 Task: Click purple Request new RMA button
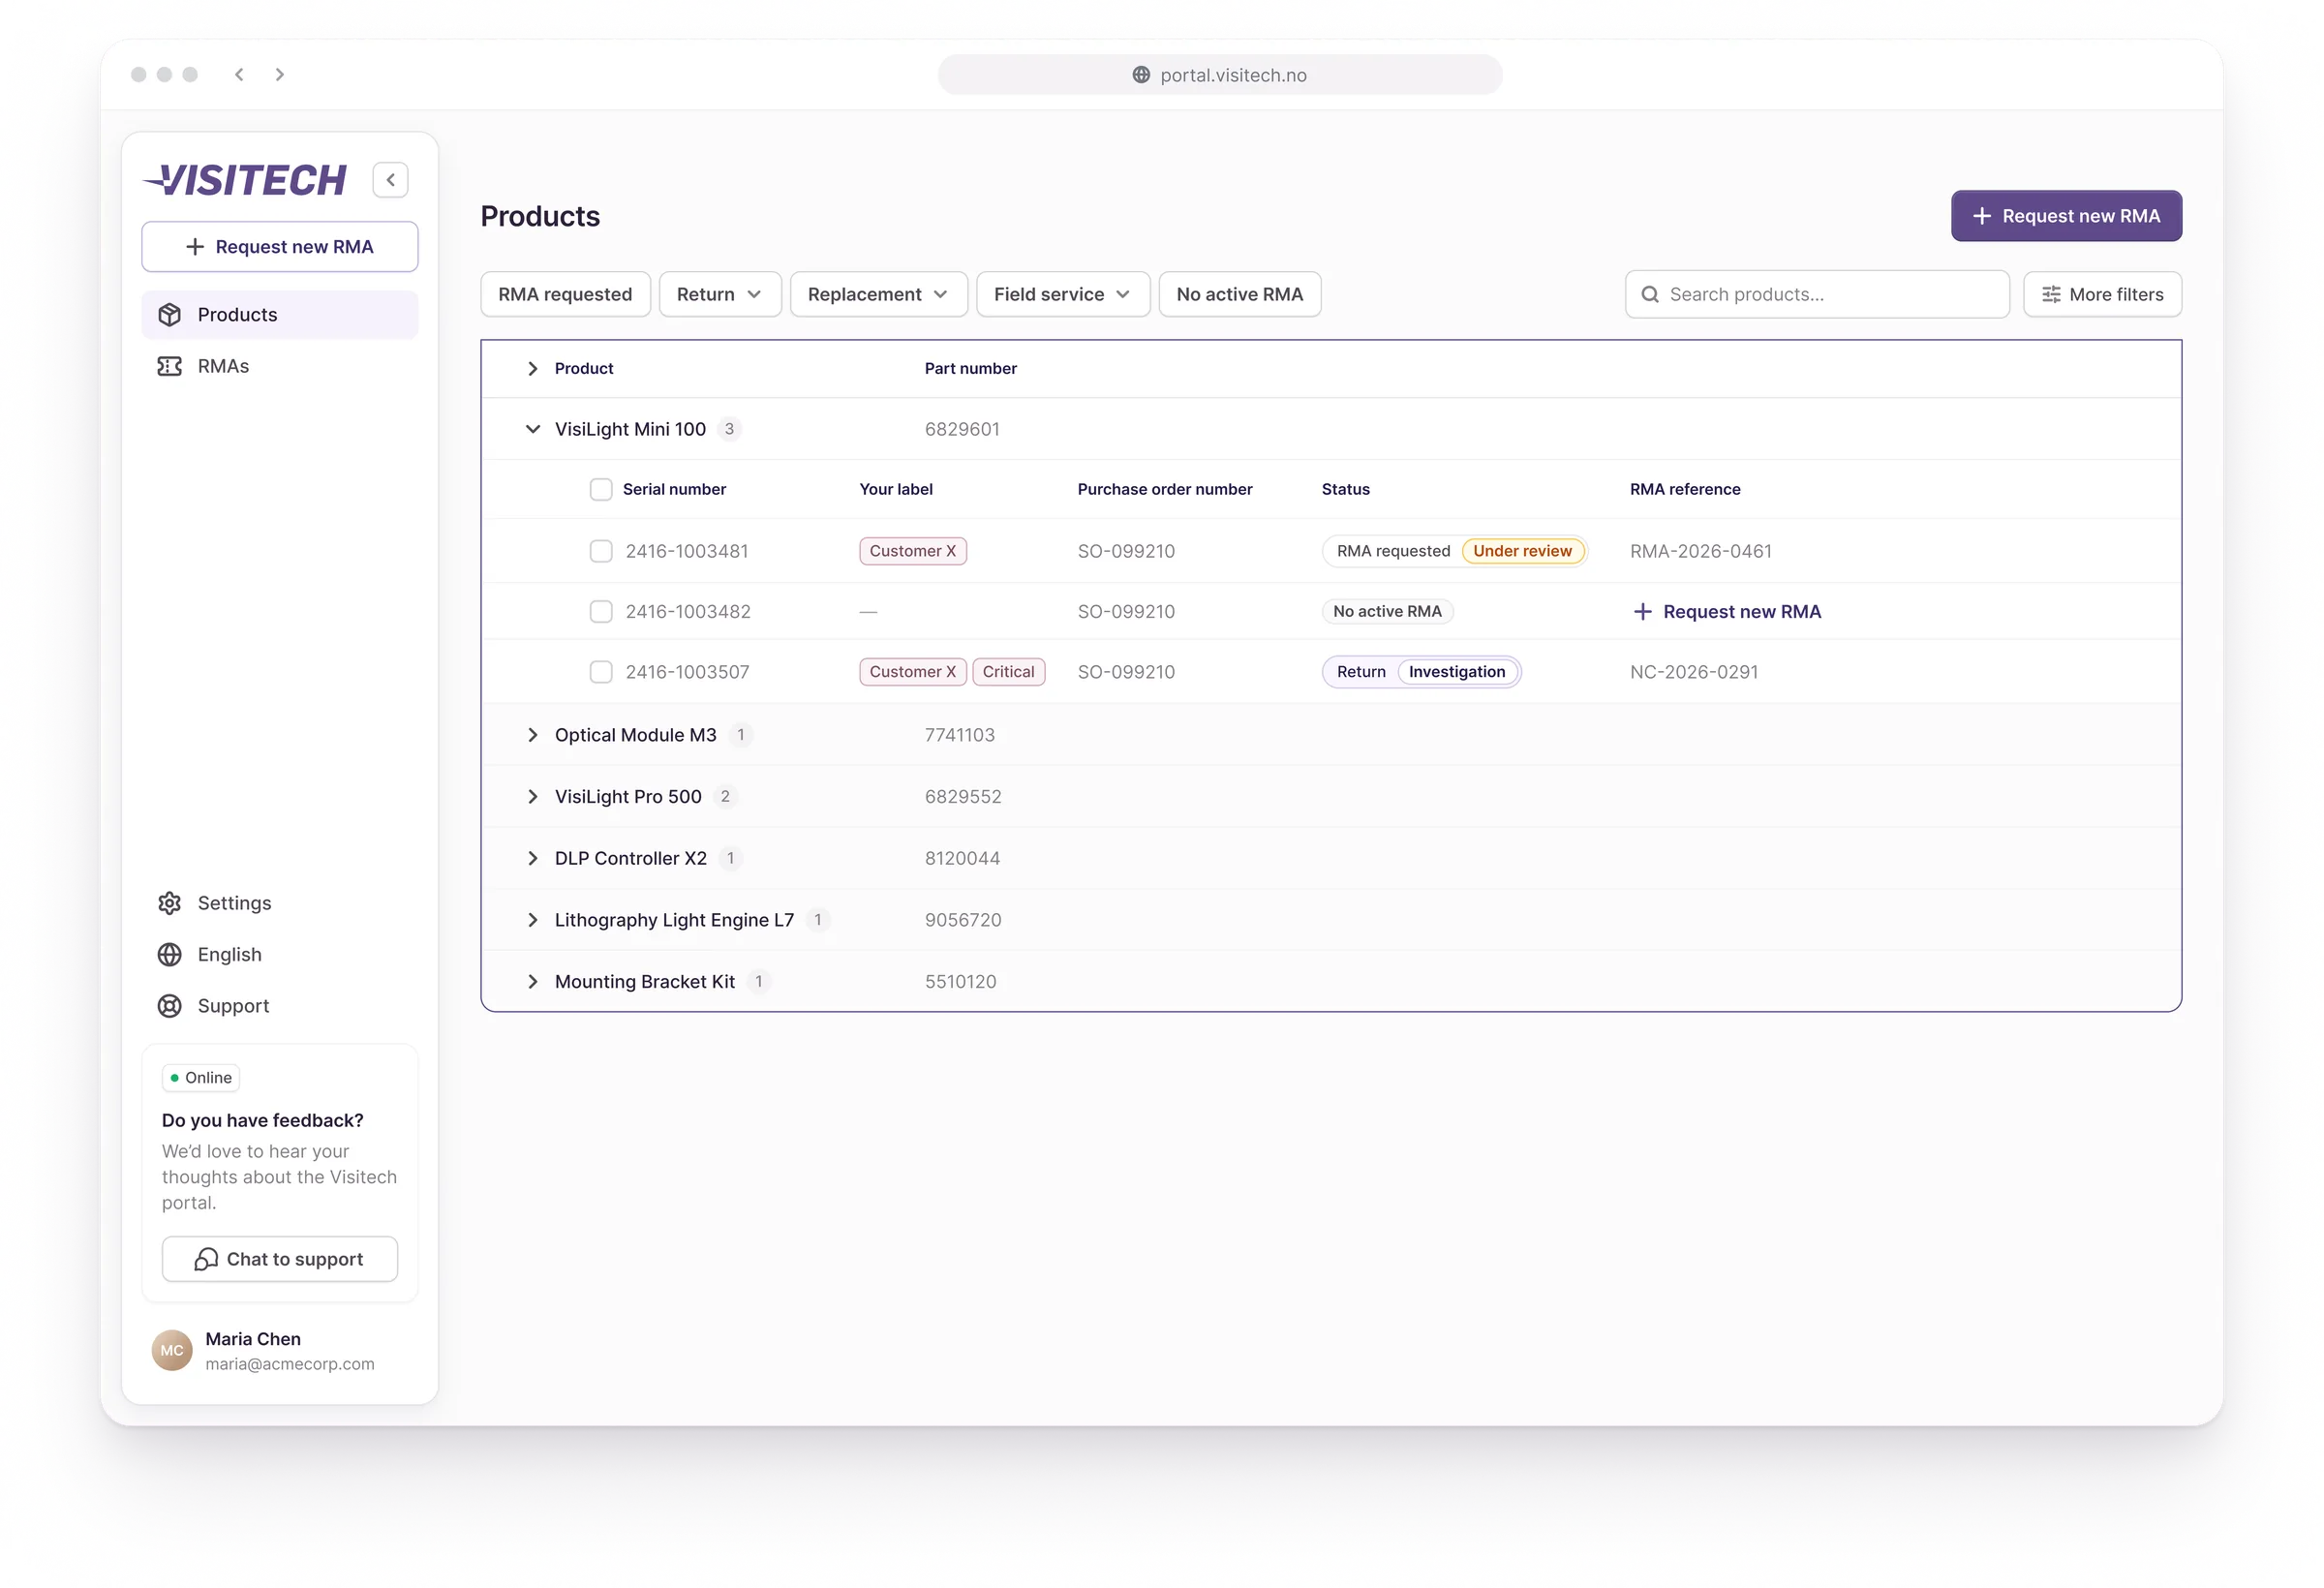coord(2066,216)
